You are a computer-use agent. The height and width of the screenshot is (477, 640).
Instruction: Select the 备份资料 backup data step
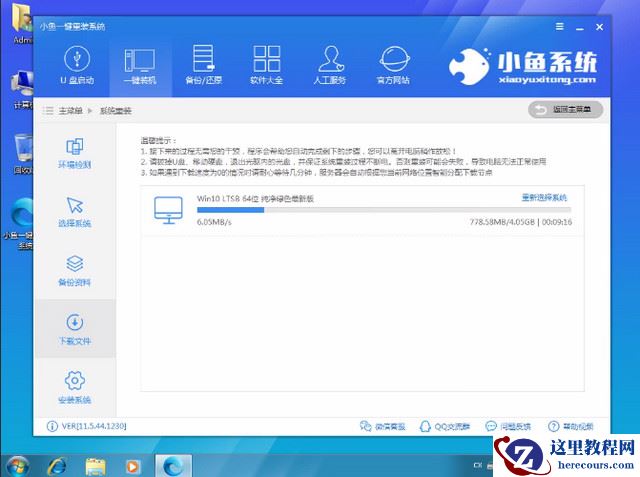tap(75, 271)
